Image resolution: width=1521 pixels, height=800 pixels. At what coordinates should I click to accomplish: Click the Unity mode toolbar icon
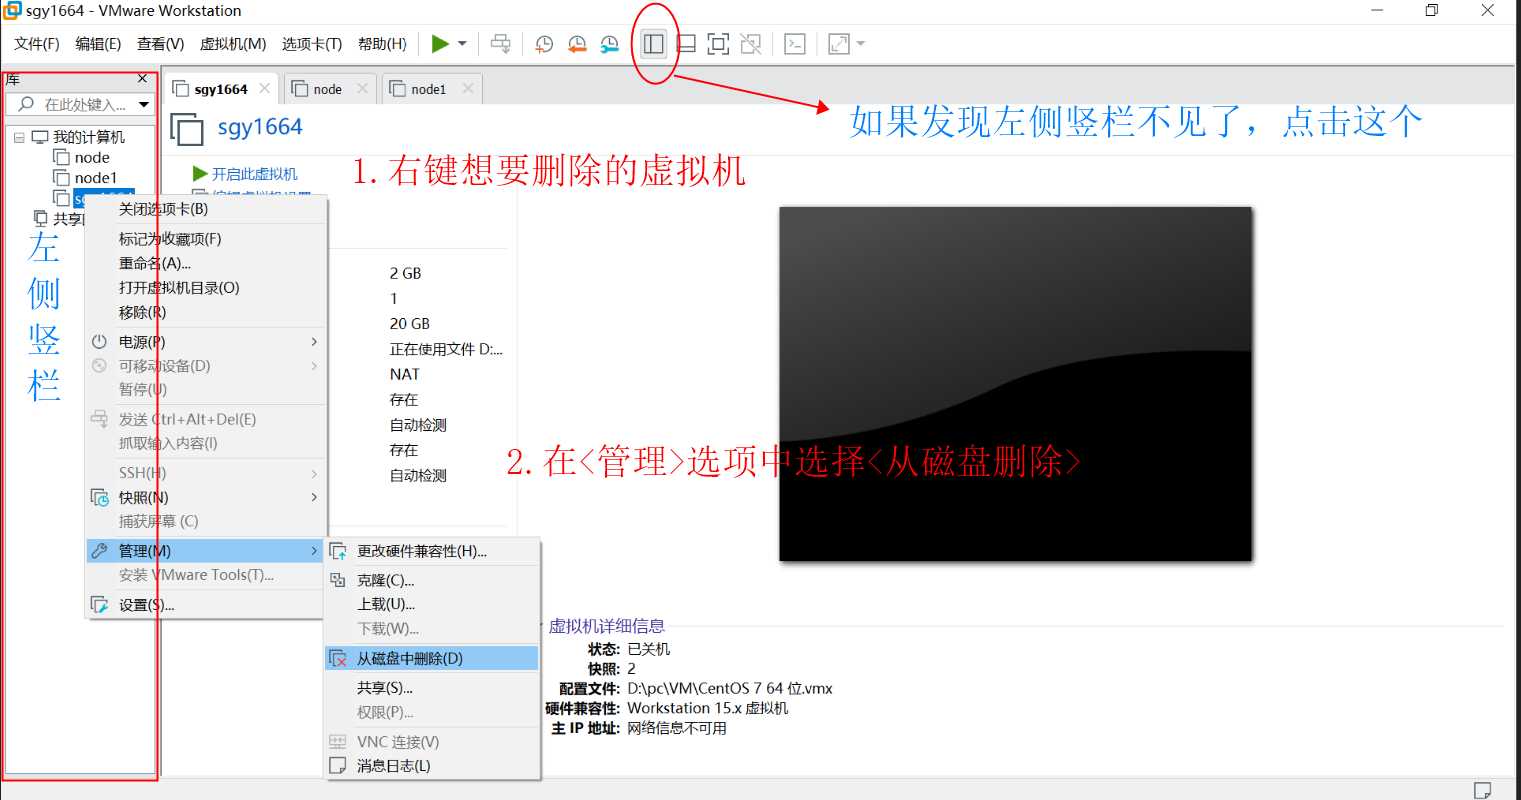pos(751,44)
